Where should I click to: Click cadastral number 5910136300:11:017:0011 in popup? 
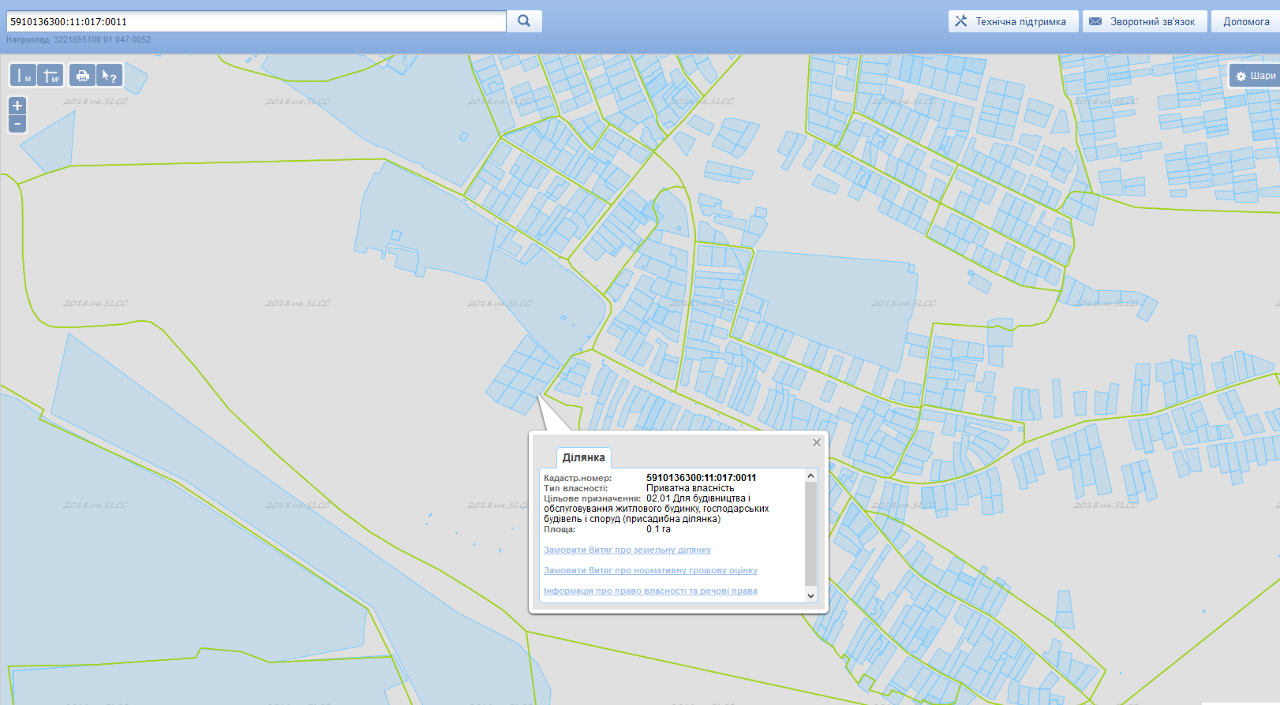coord(701,478)
